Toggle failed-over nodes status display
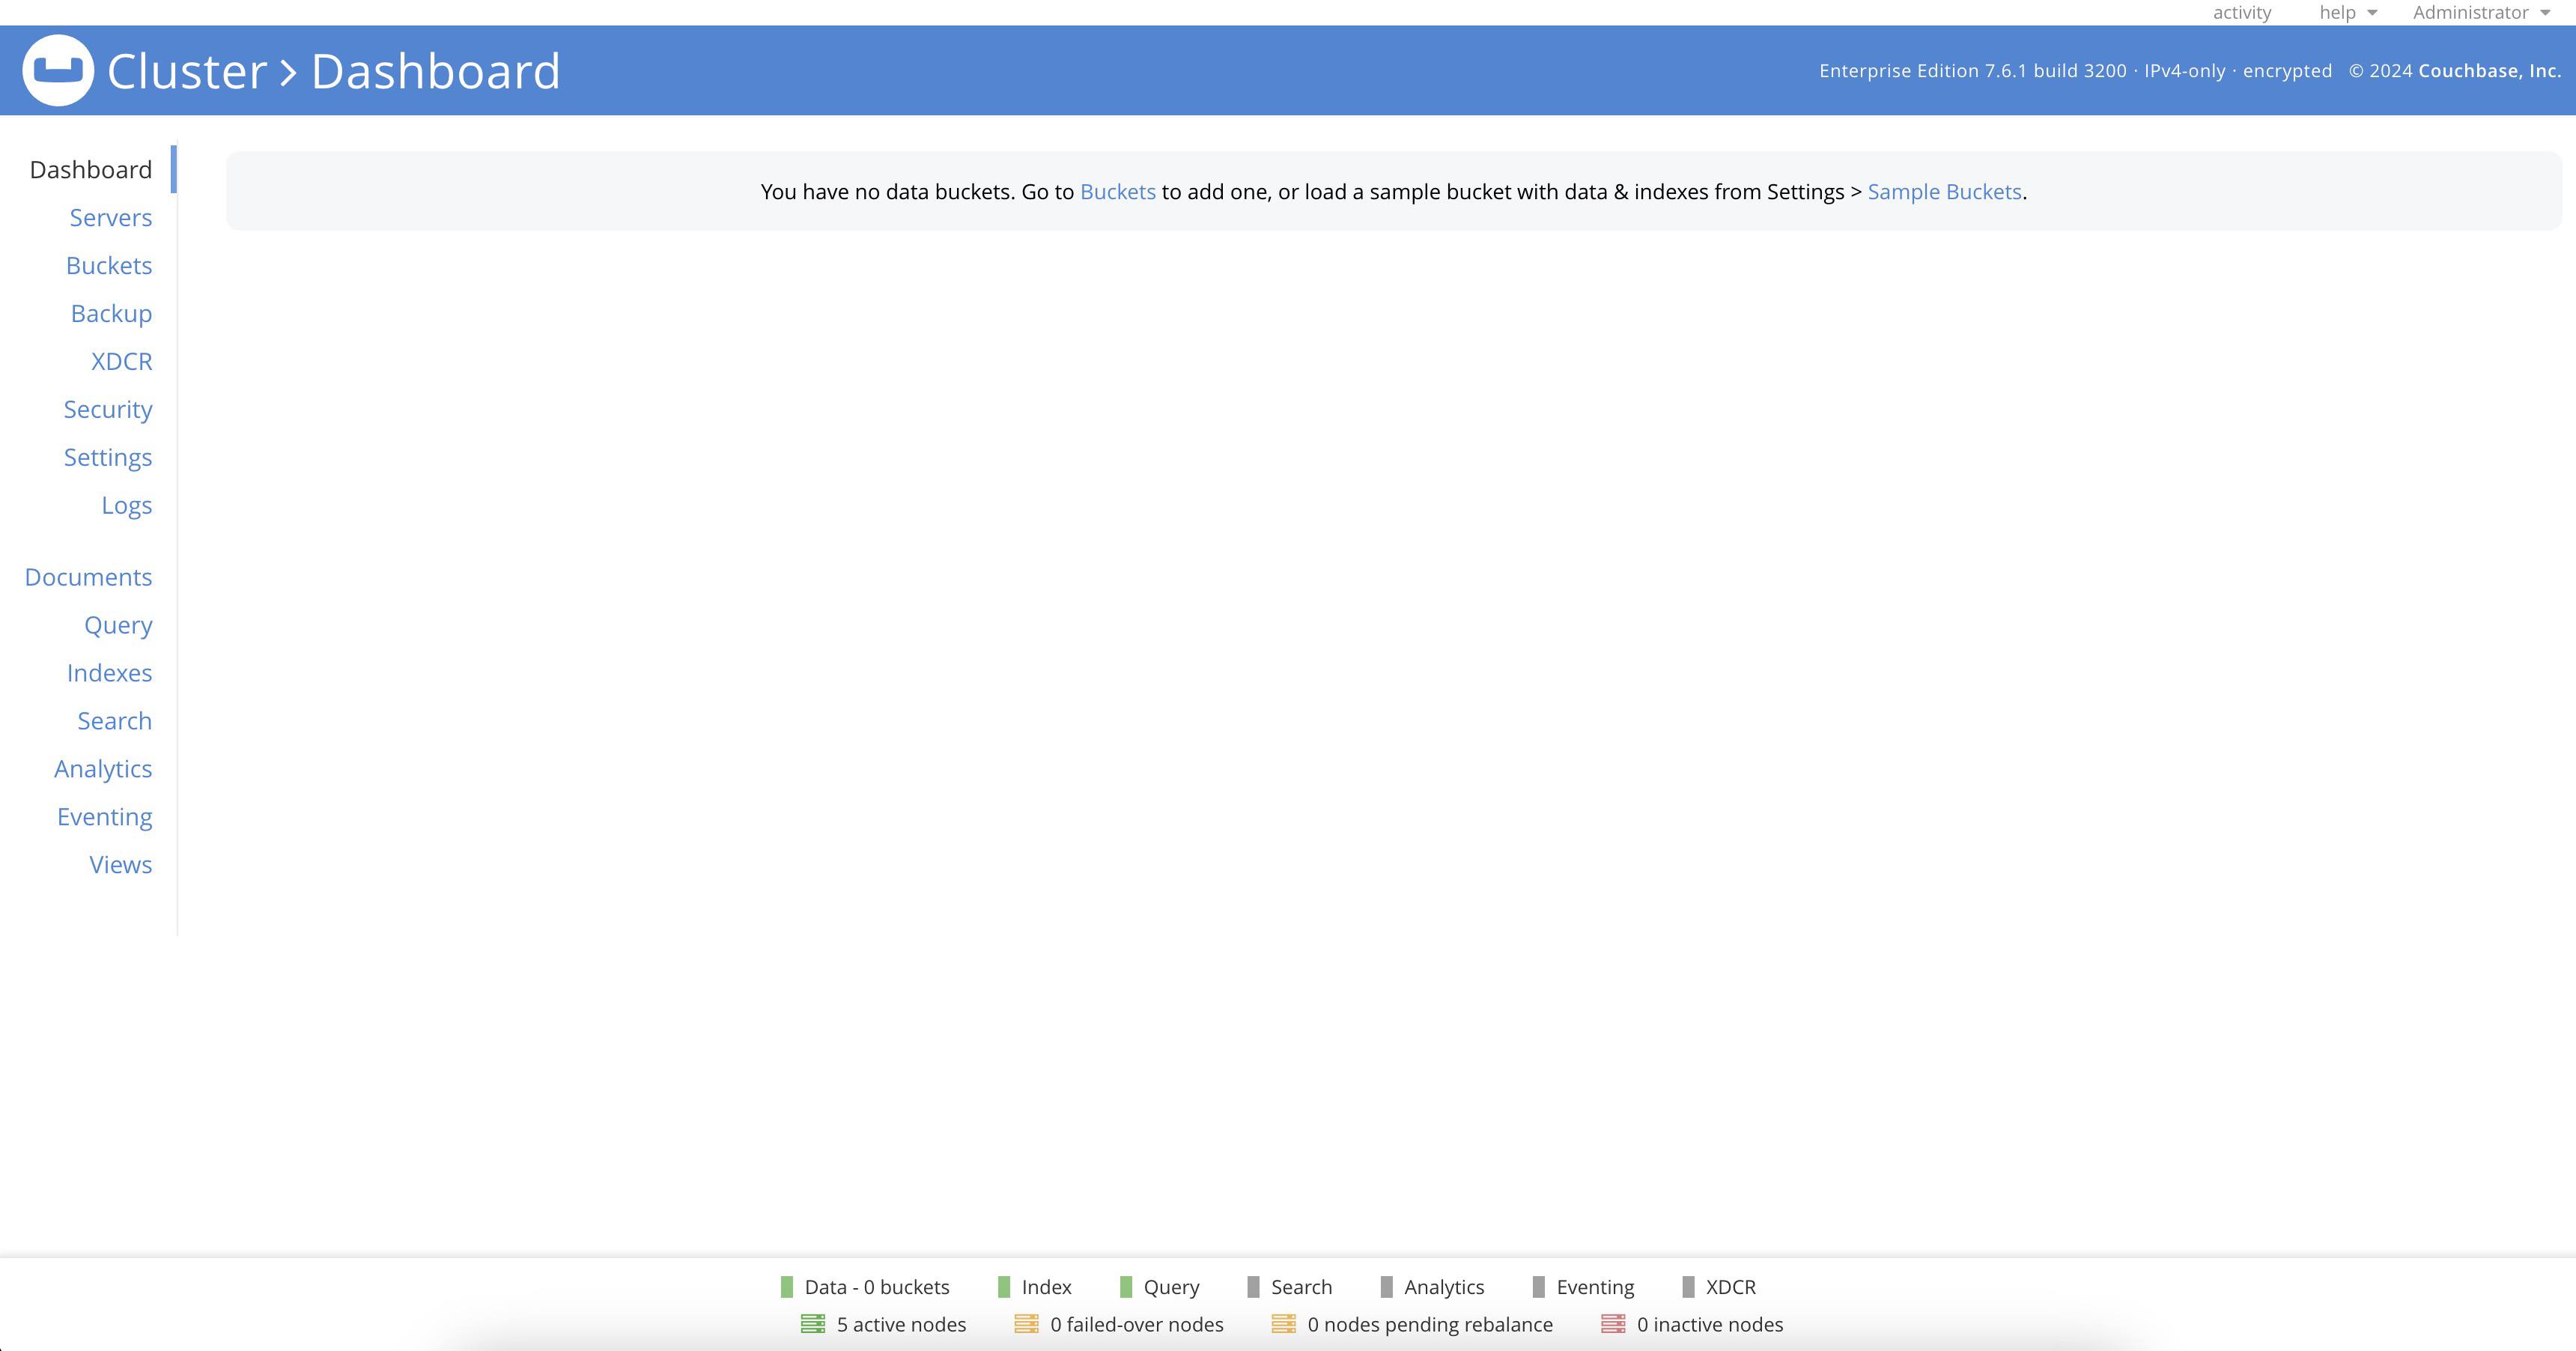This screenshot has width=2576, height=1351. click(1120, 1324)
